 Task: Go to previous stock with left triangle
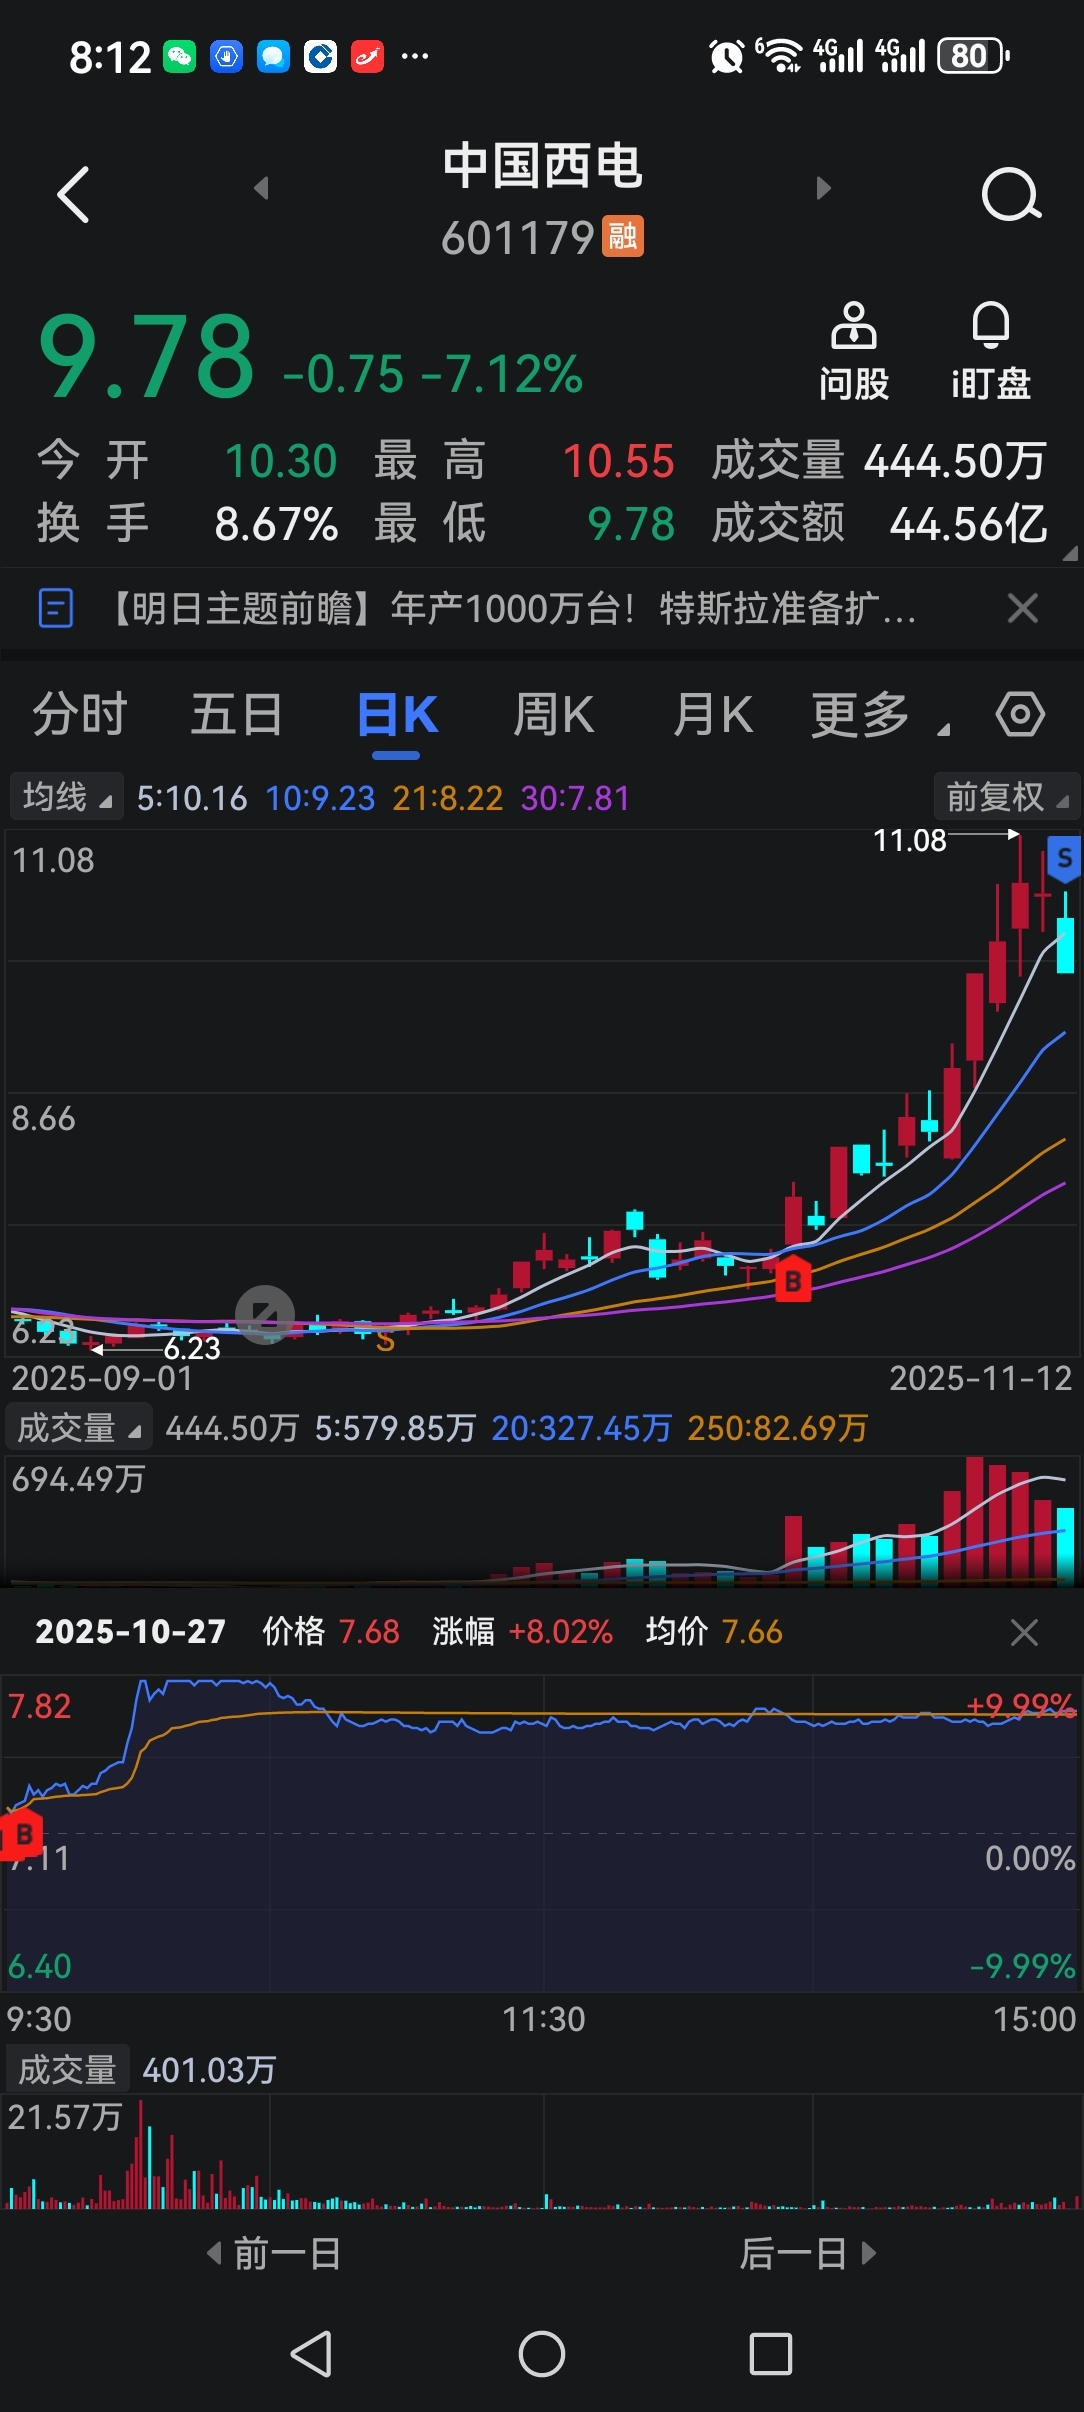pos(262,188)
